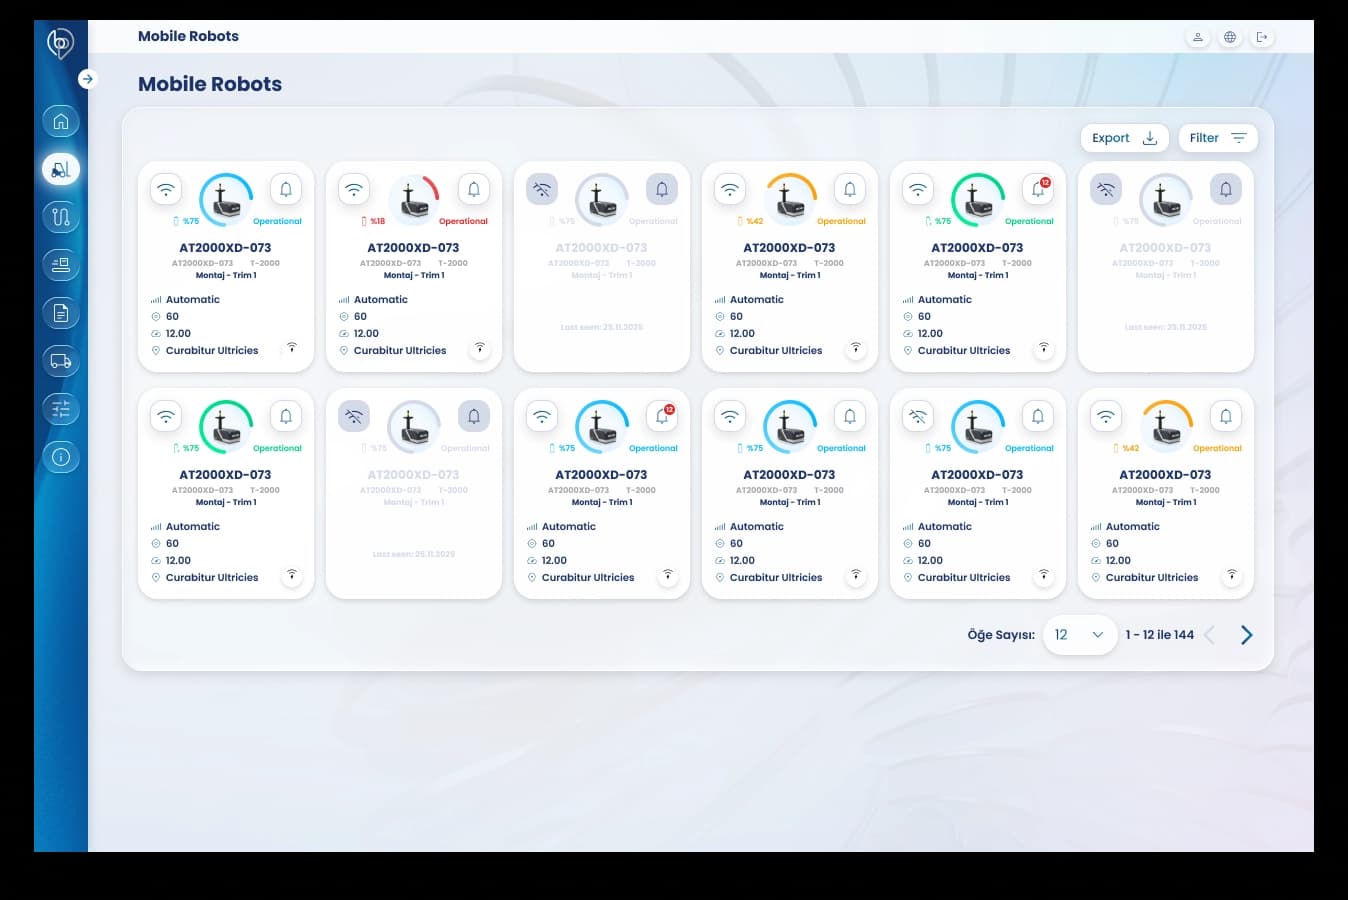The width and height of the screenshot is (1348, 900).
Task: Click the signal icon on %18 card bottom
Action: [480, 348]
